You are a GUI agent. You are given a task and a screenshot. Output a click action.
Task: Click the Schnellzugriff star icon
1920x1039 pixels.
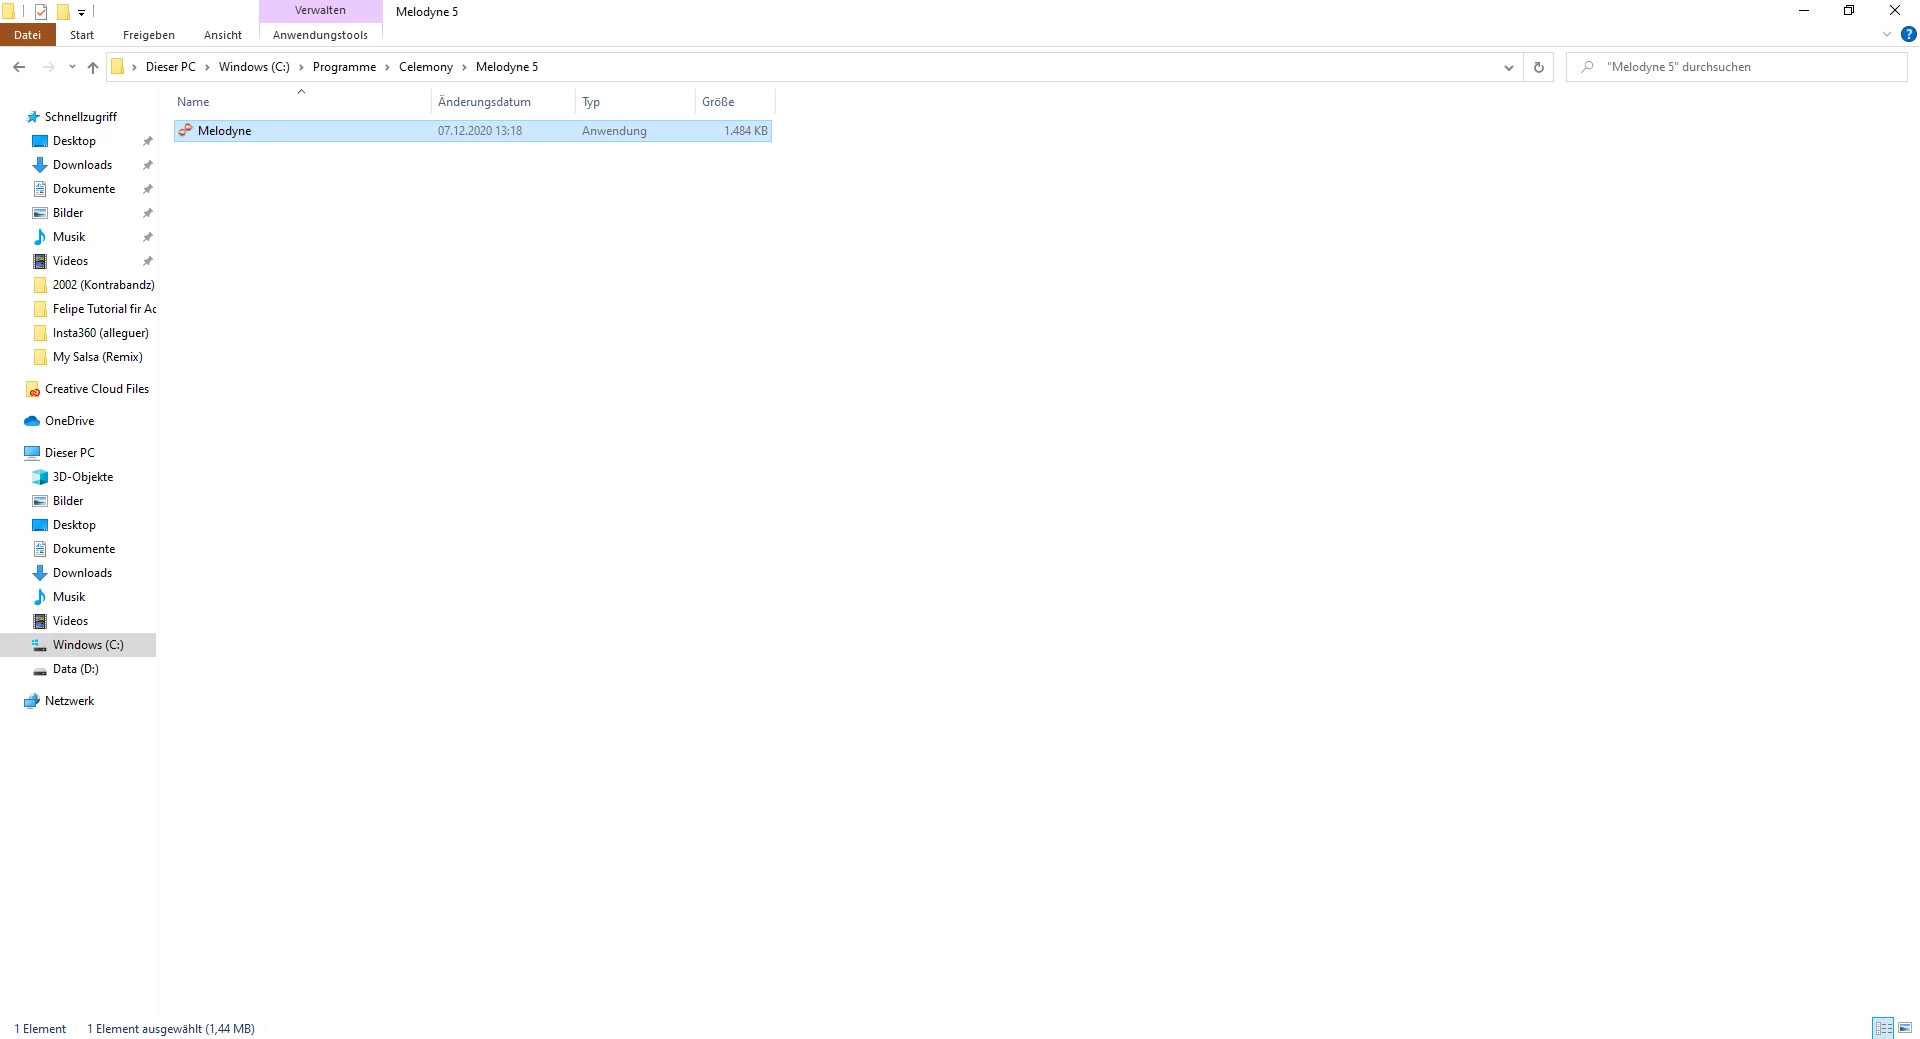click(x=32, y=117)
